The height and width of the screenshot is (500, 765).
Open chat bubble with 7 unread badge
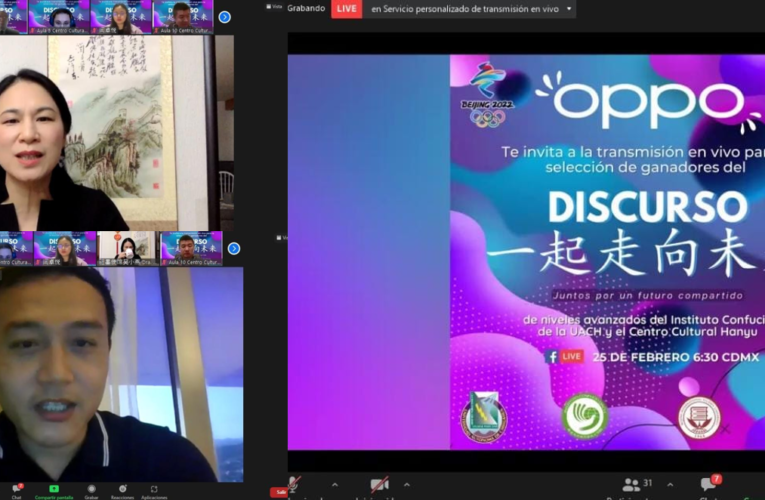[x=710, y=483]
